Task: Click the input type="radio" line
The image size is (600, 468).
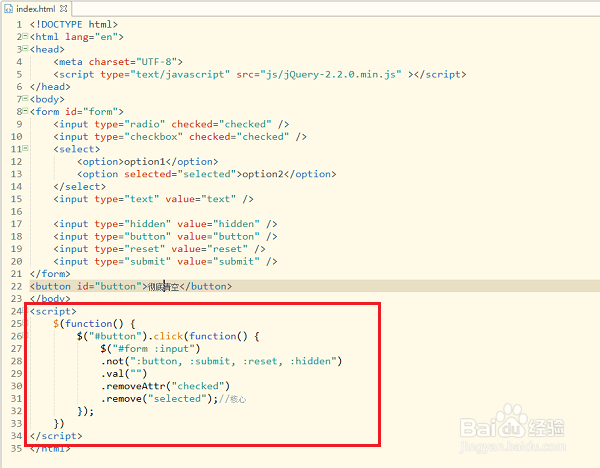Action: pyautogui.click(x=171, y=124)
